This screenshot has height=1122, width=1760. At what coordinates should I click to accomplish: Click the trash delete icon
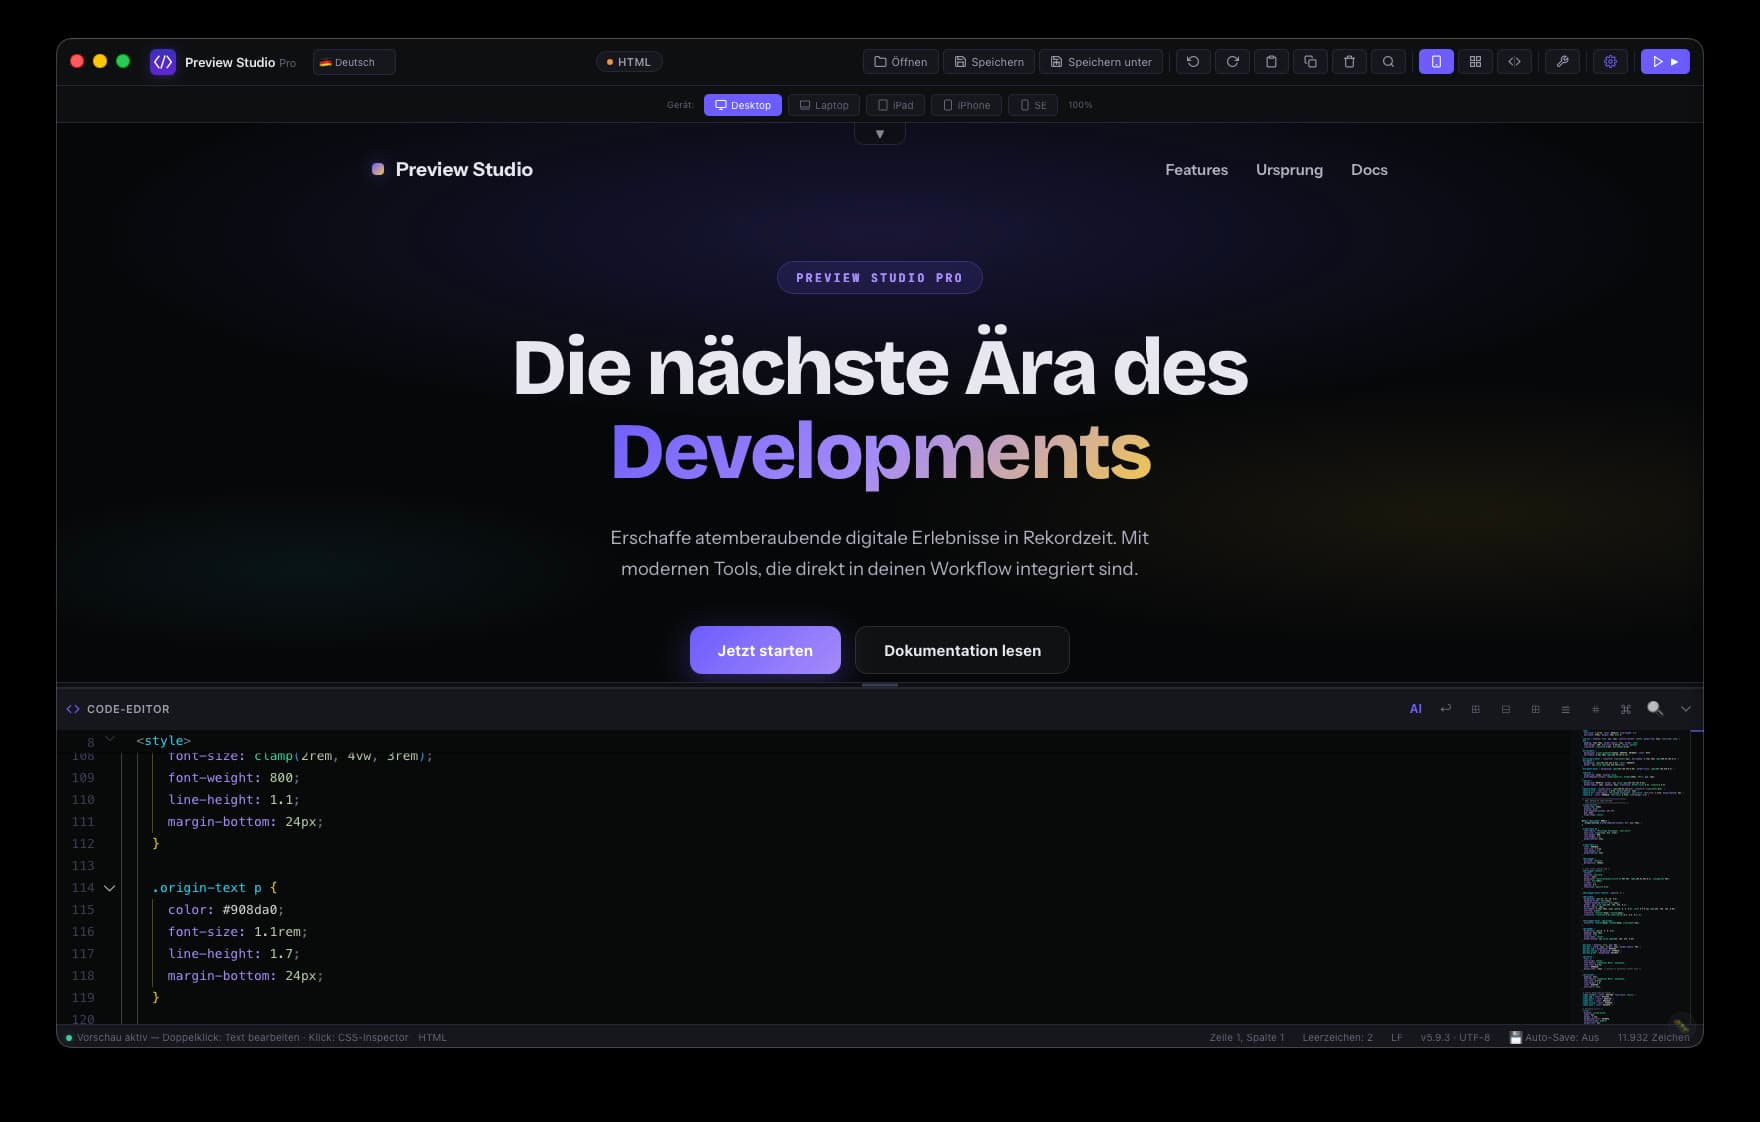pyautogui.click(x=1349, y=62)
